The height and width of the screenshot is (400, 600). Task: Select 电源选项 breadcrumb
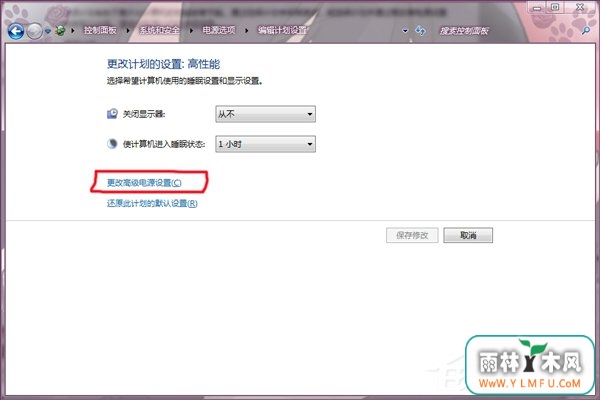[x=218, y=30]
